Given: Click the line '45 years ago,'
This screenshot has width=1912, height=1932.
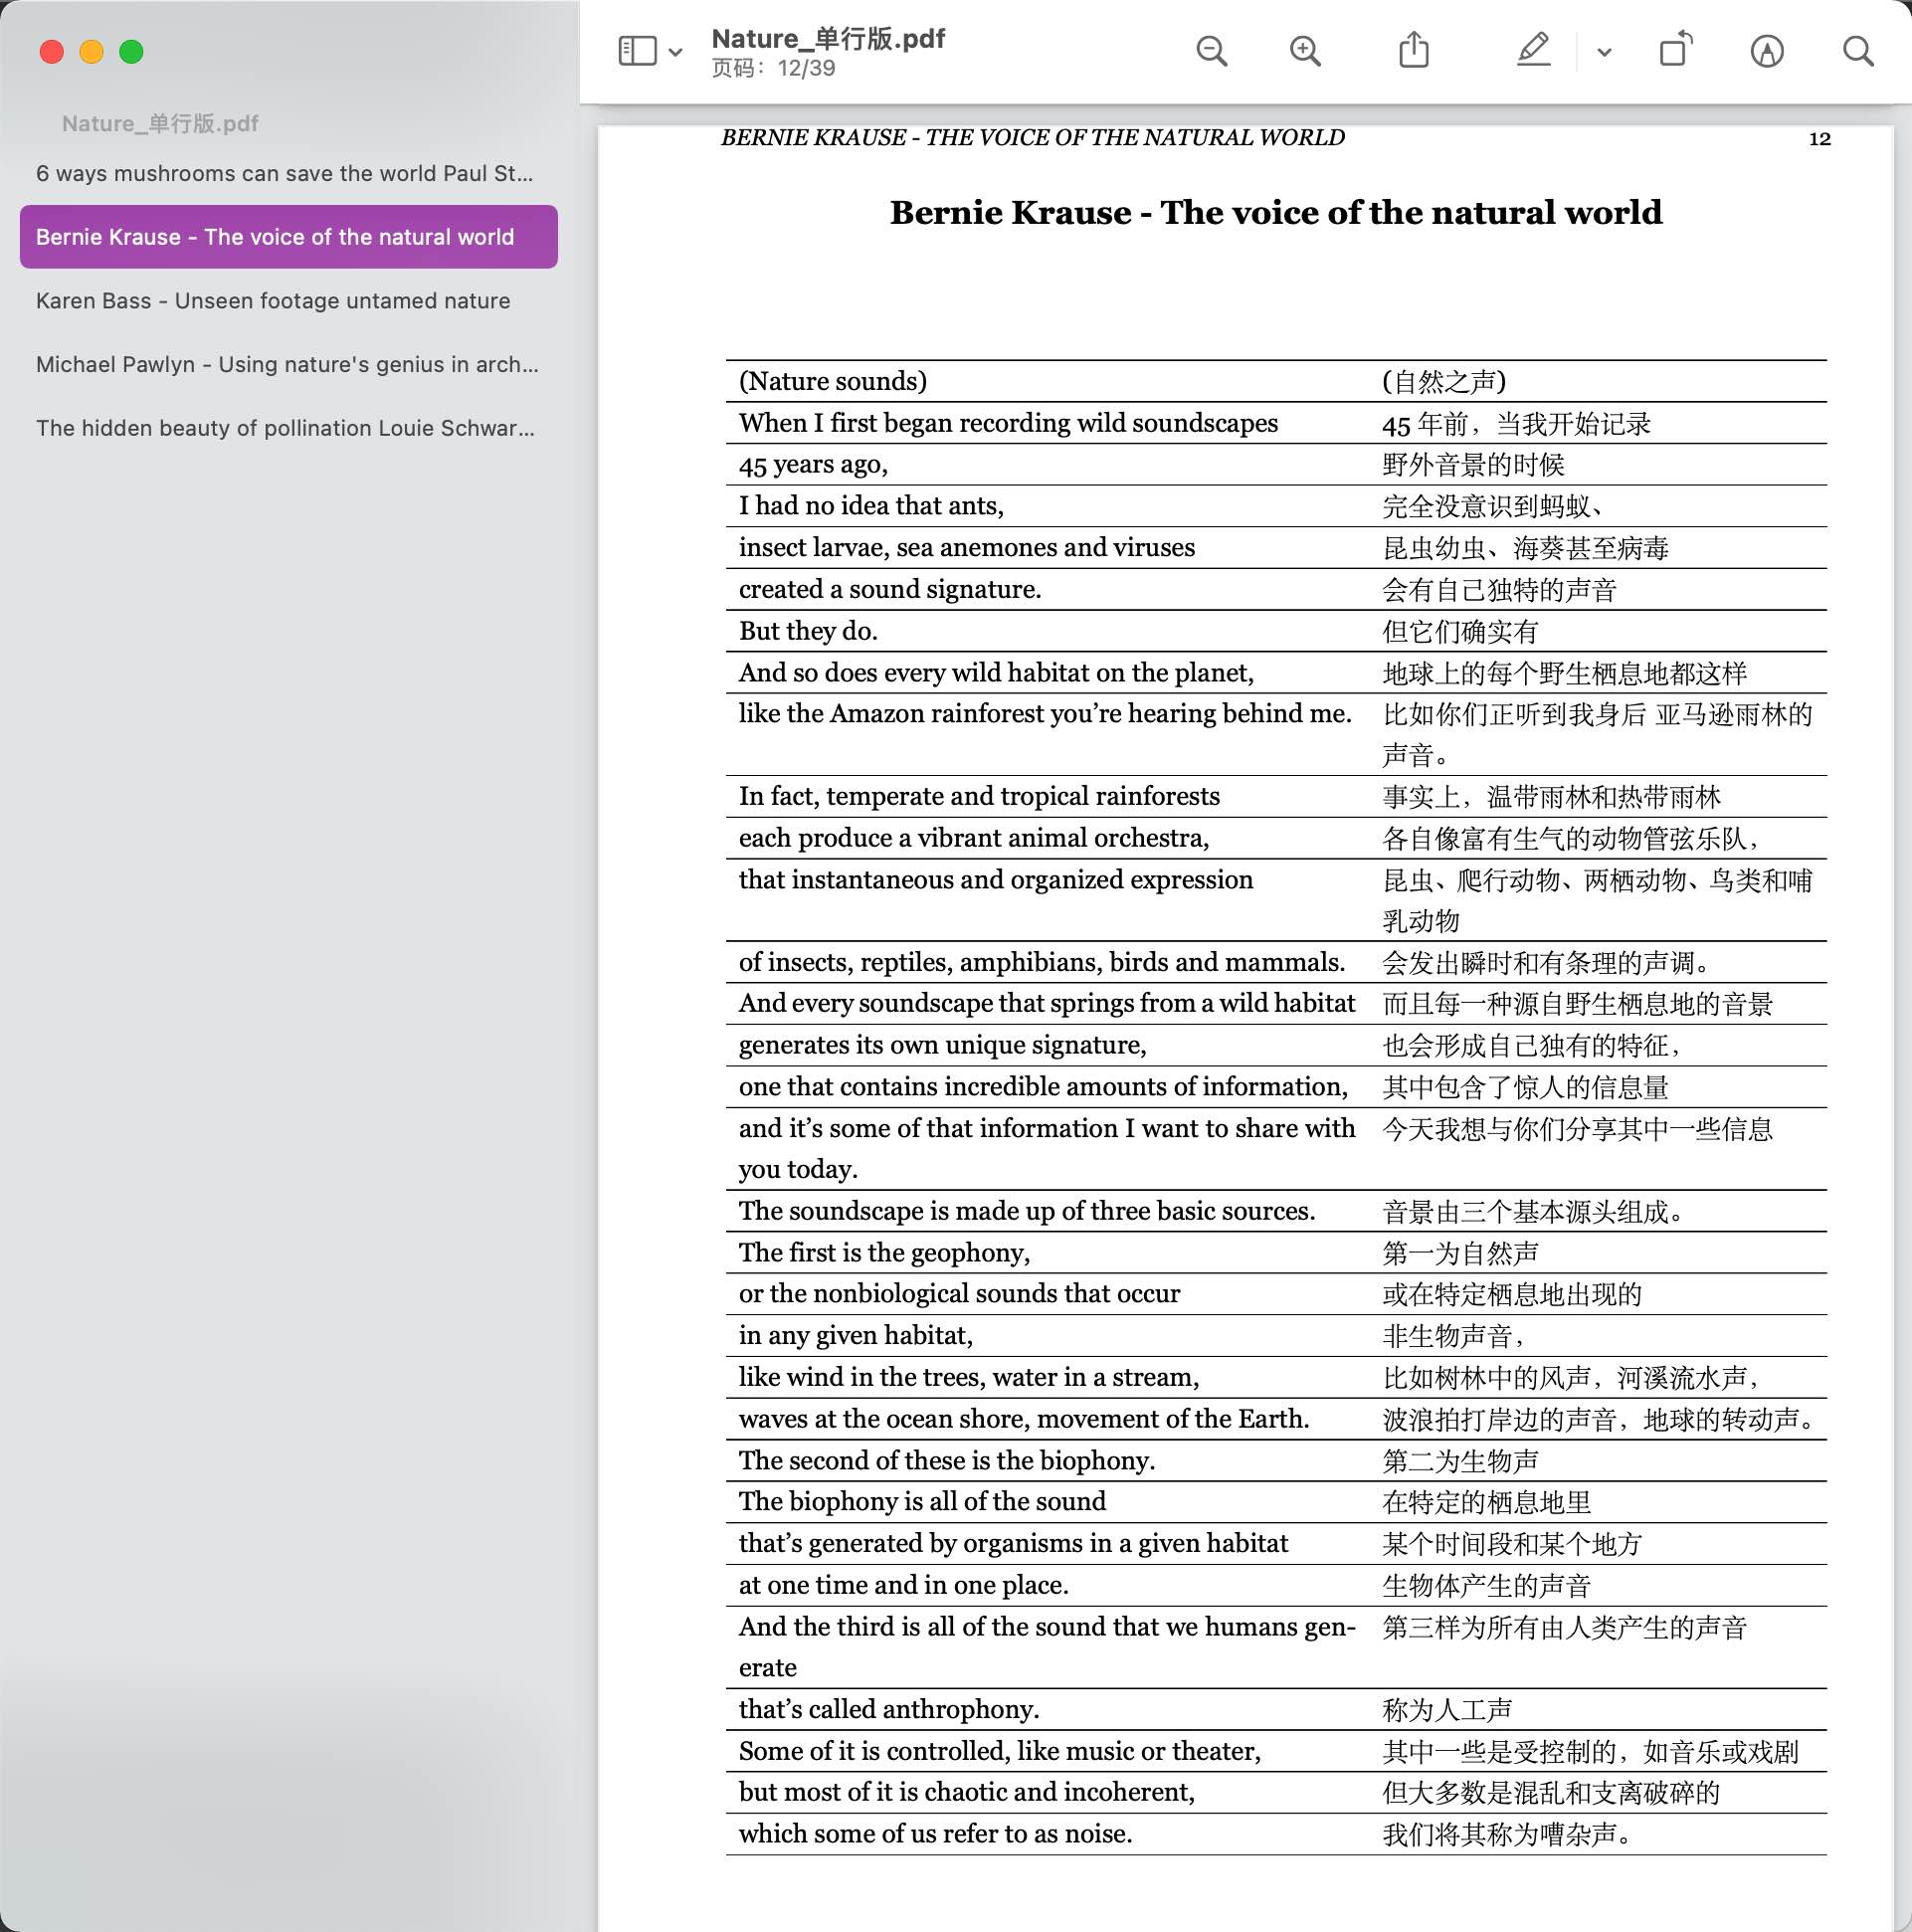Looking at the screenshot, I should point(813,465).
